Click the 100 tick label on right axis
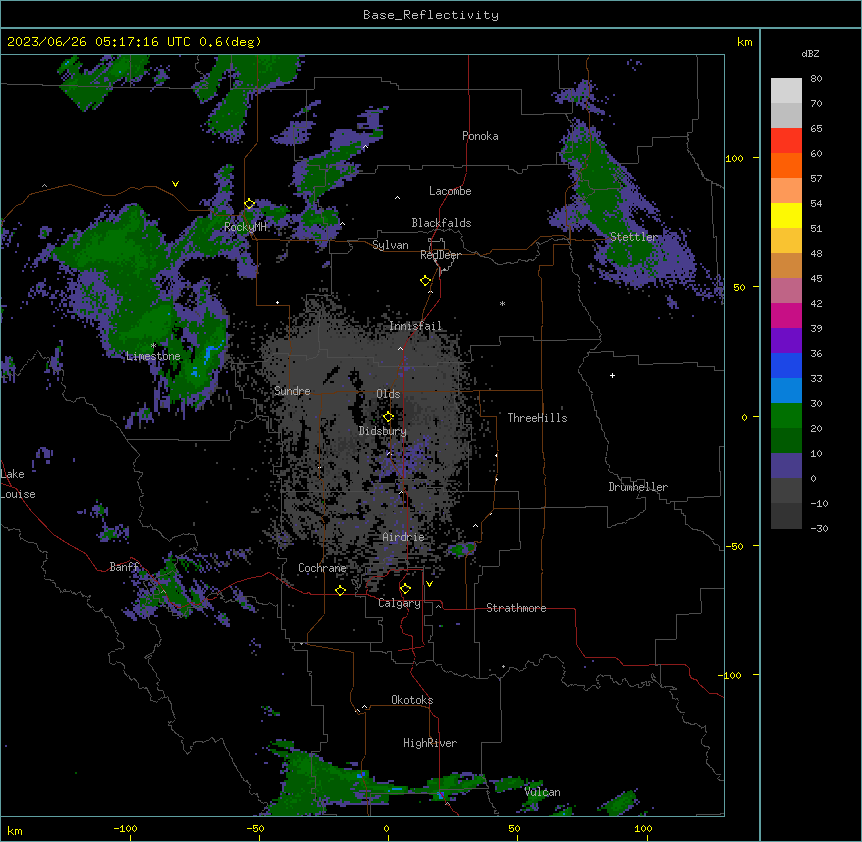Viewport: 862px width, 842px height. (734, 158)
